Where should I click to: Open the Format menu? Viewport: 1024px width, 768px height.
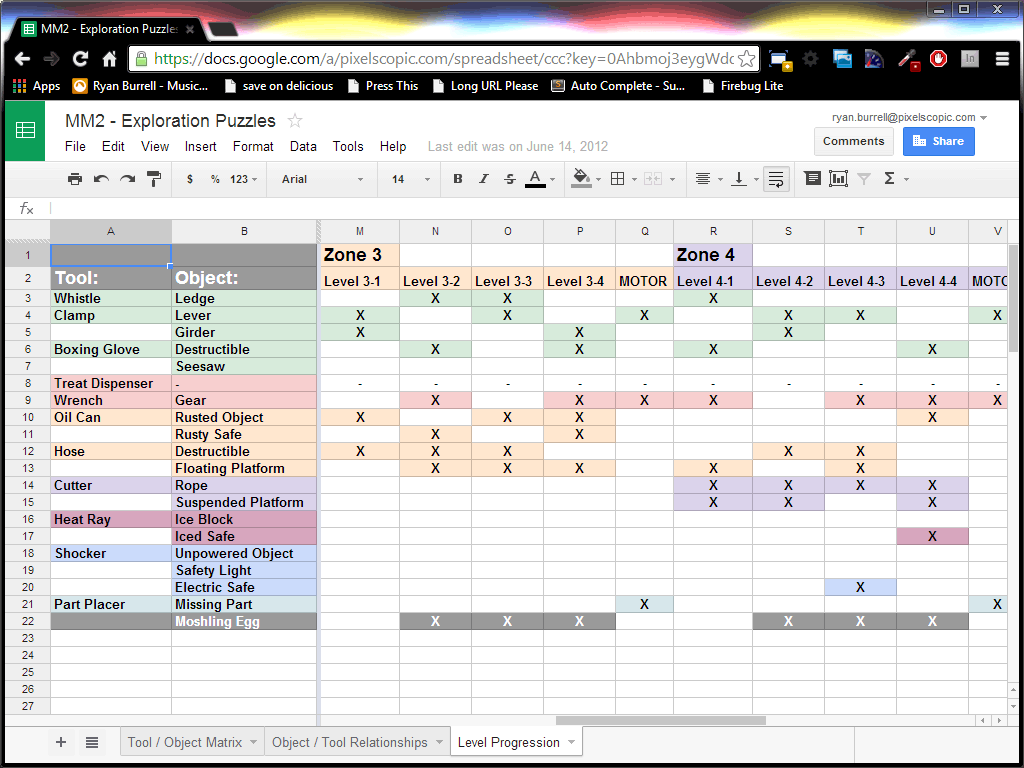click(x=253, y=146)
